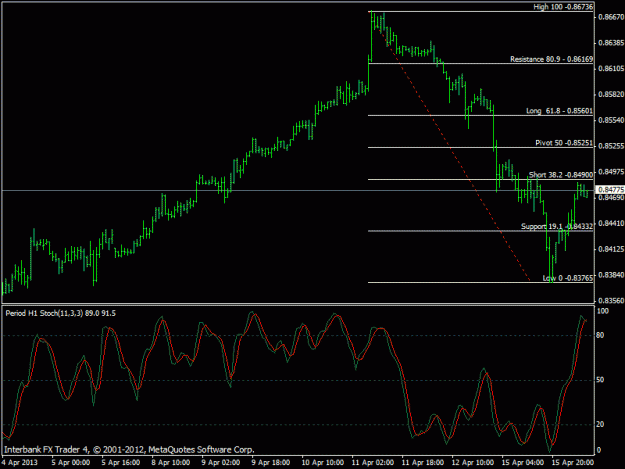Image resolution: width=625 pixels, height=469 pixels.
Task: Select the red dashed Fibonacci trend line
Action: [451, 147]
